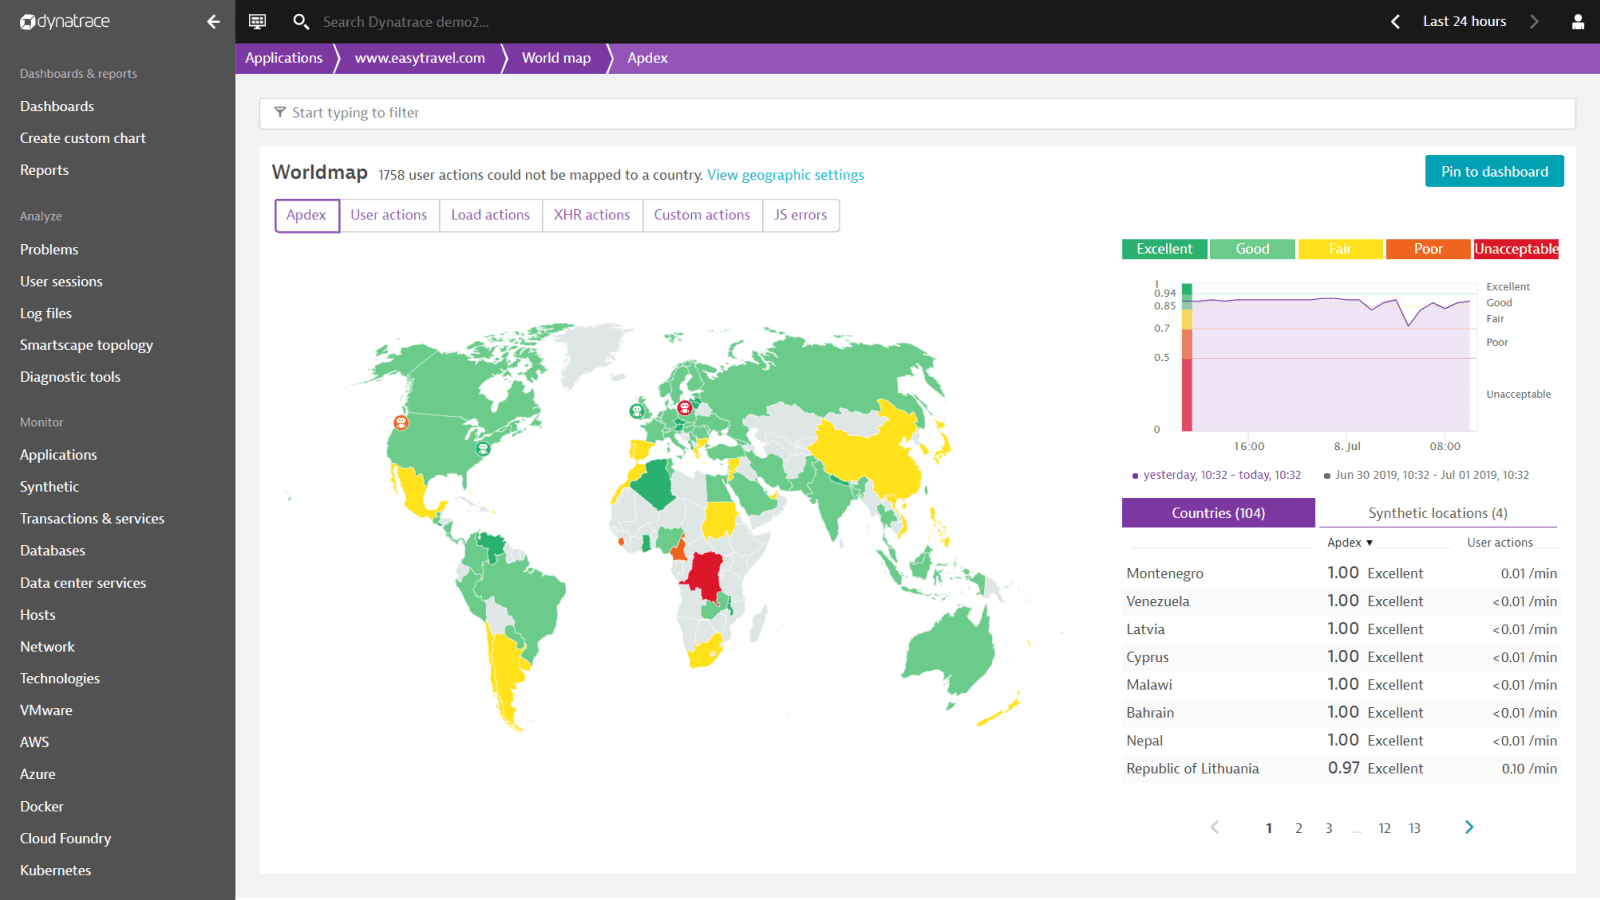The image size is (1600, 900).
Task: Select the User actions metric tab
Action: point(389,215)
